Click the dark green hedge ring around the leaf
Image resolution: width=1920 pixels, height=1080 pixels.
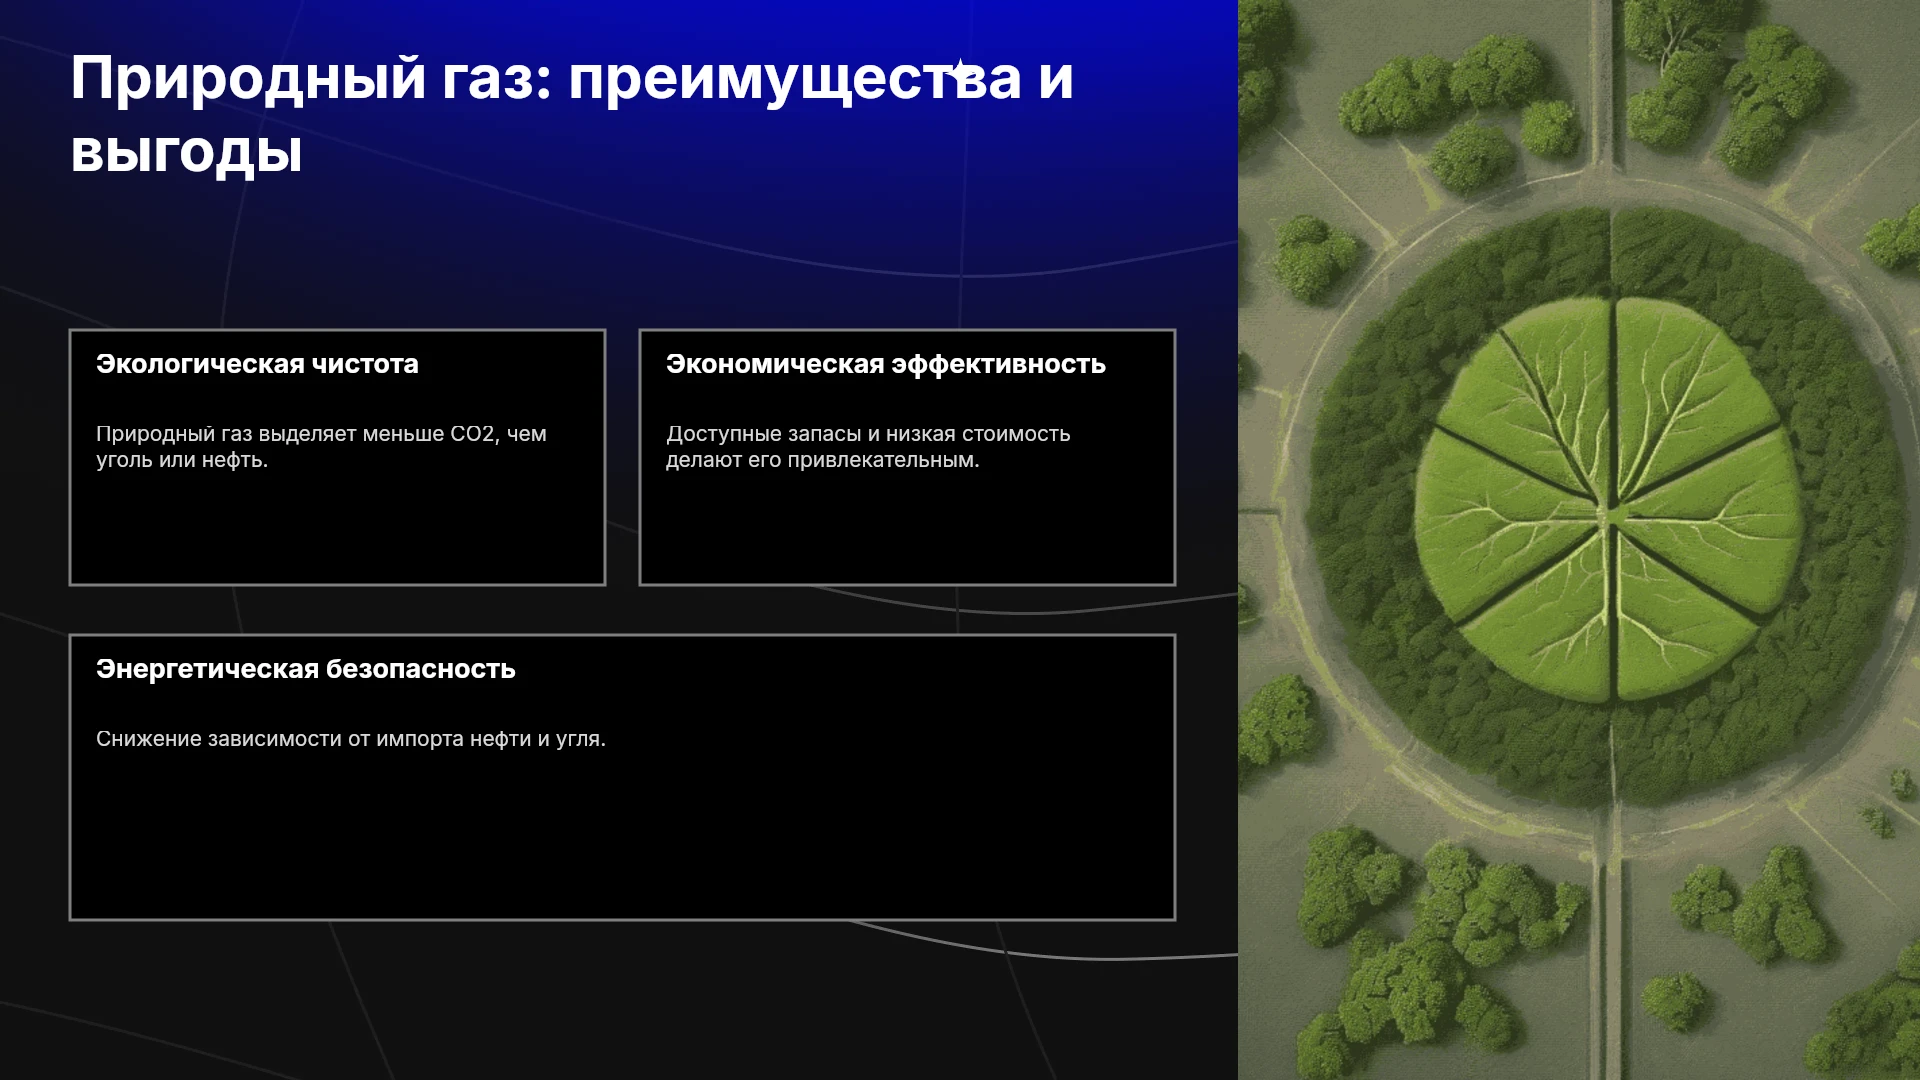tap(1360, 500)
